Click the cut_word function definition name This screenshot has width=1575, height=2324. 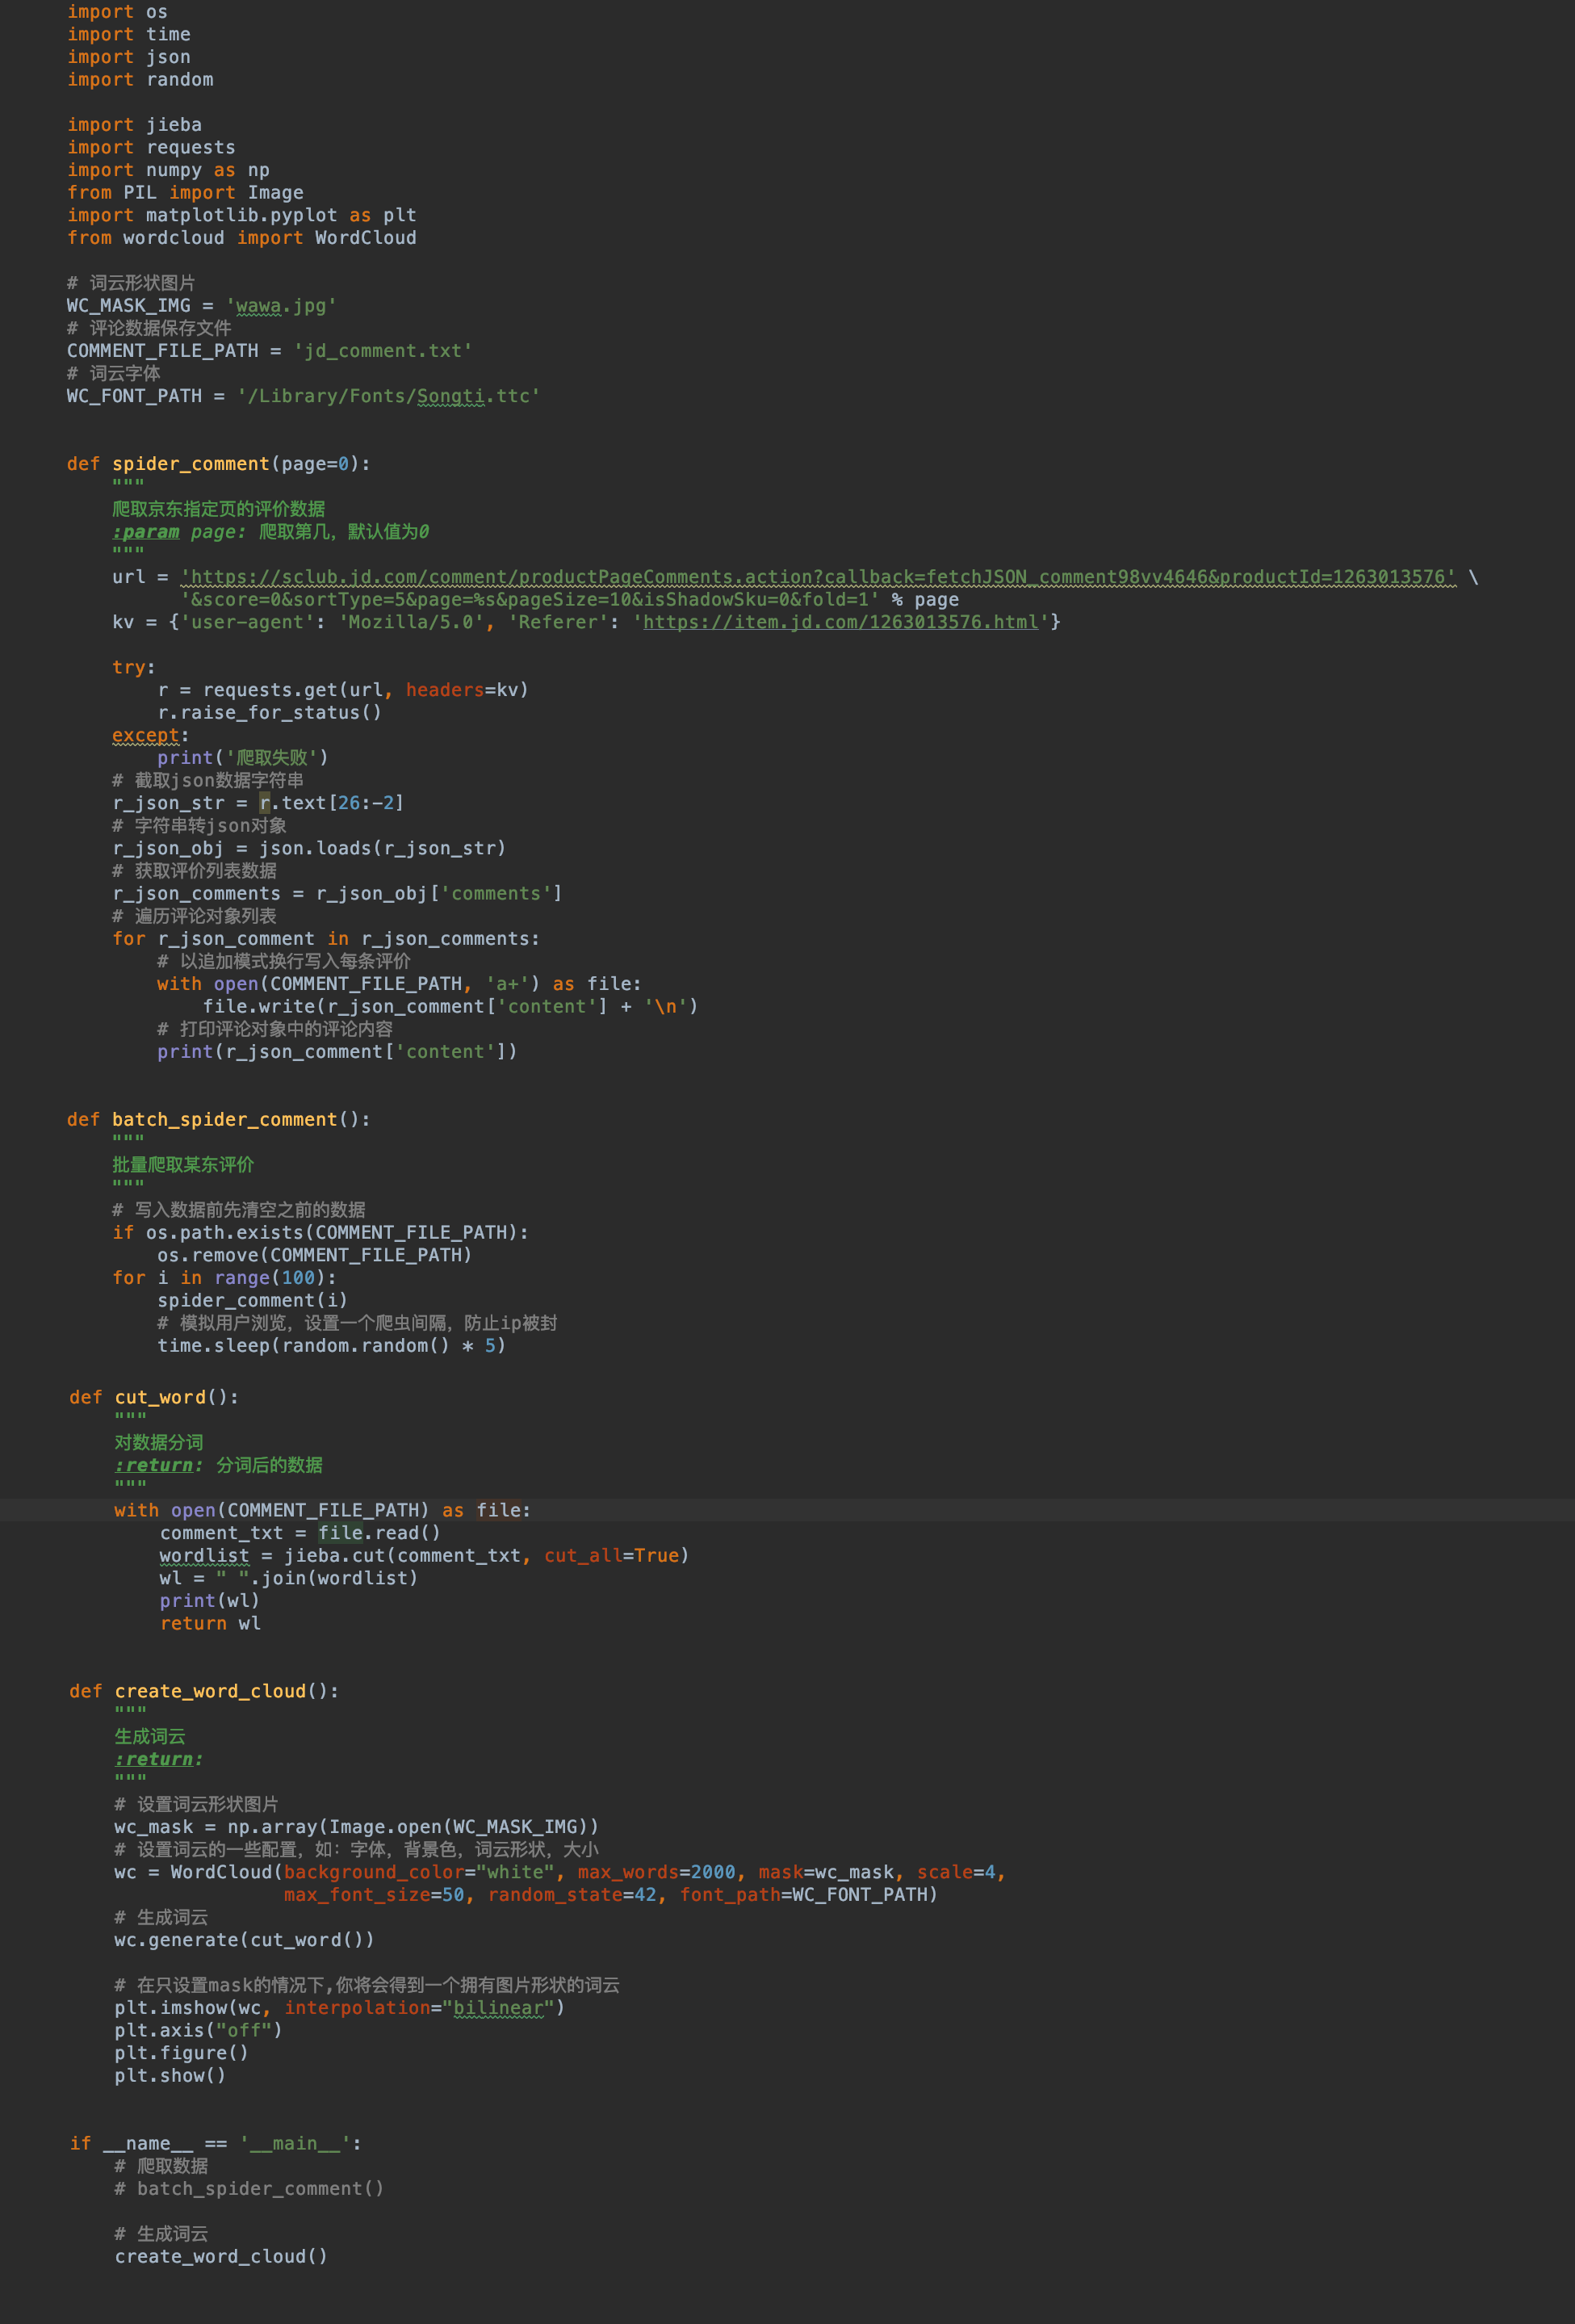[160, 1397]
